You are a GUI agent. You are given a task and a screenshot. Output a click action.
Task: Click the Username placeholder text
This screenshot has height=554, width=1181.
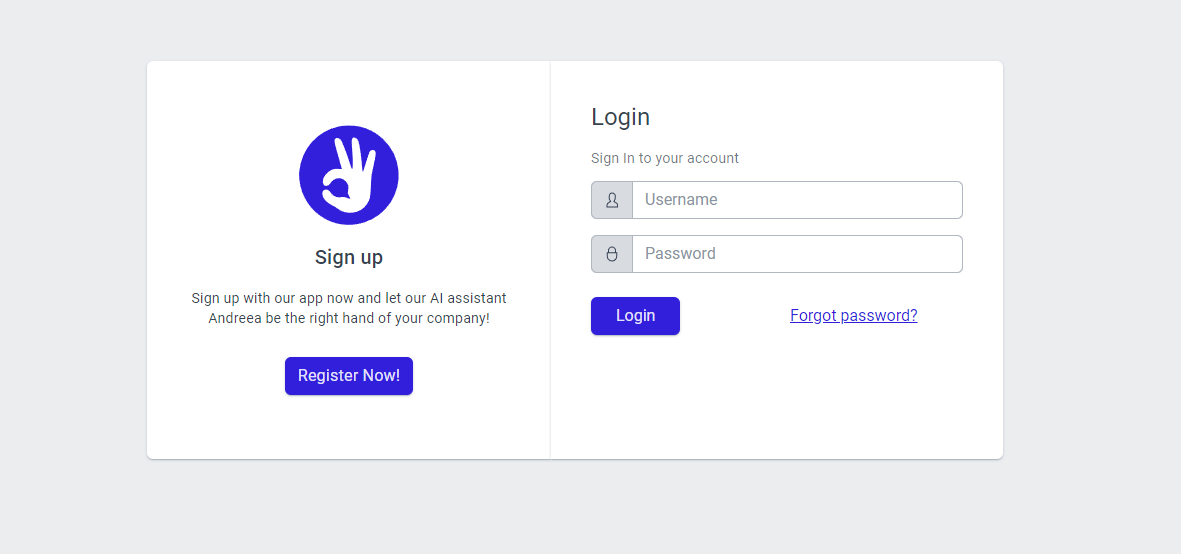681,199
